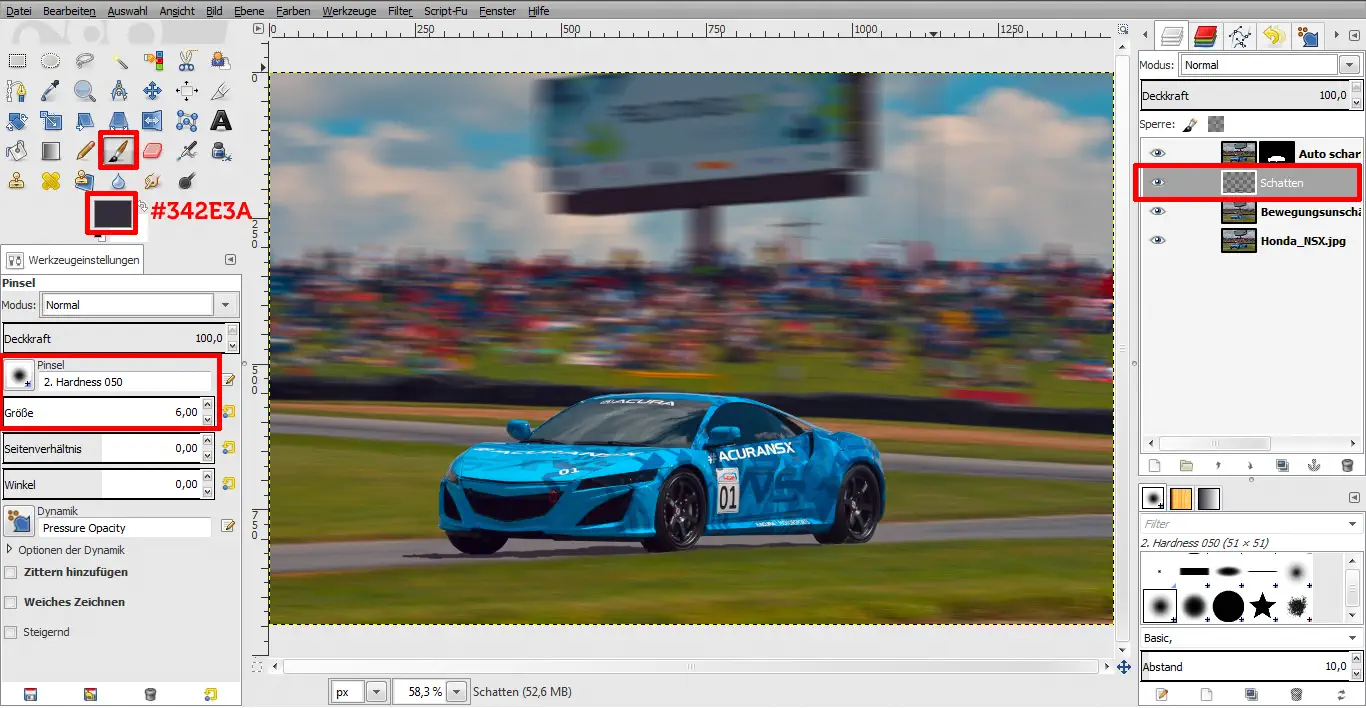Expand Optionen der Dynamik section

tap(10, 550)
